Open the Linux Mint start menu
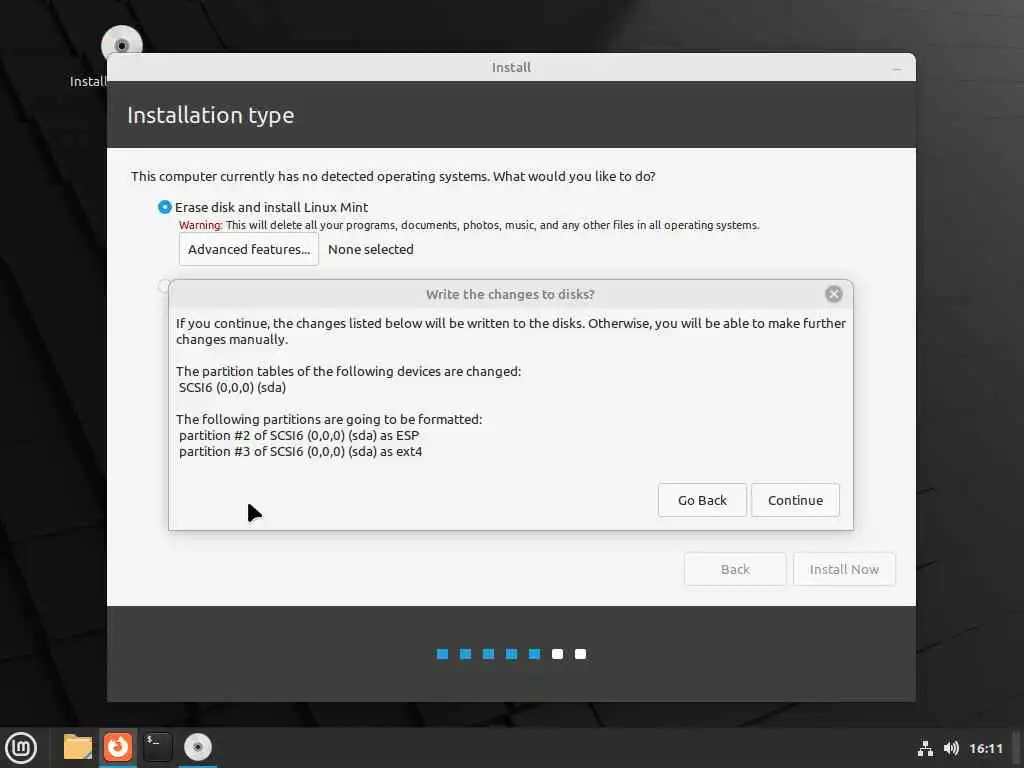 point(21,748)
